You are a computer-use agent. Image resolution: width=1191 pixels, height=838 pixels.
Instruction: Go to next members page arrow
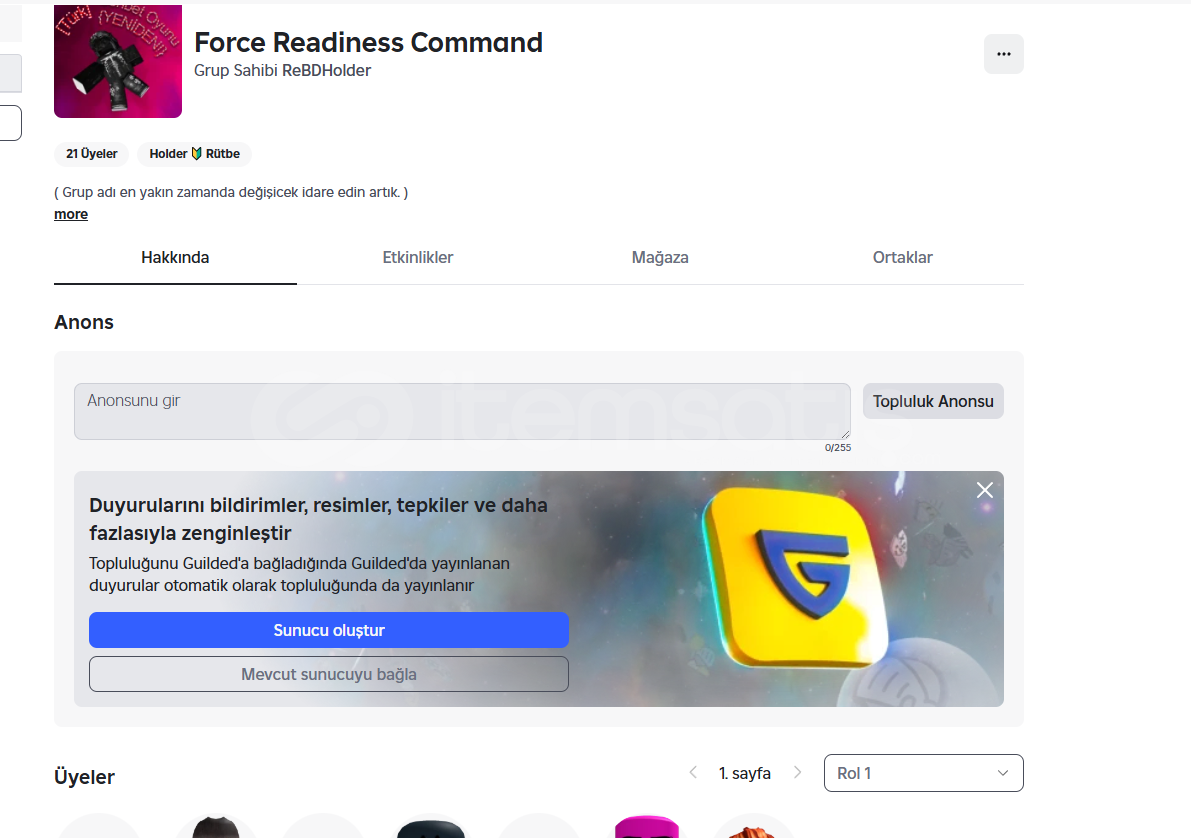pyautogui.click(x=797, y=773)
